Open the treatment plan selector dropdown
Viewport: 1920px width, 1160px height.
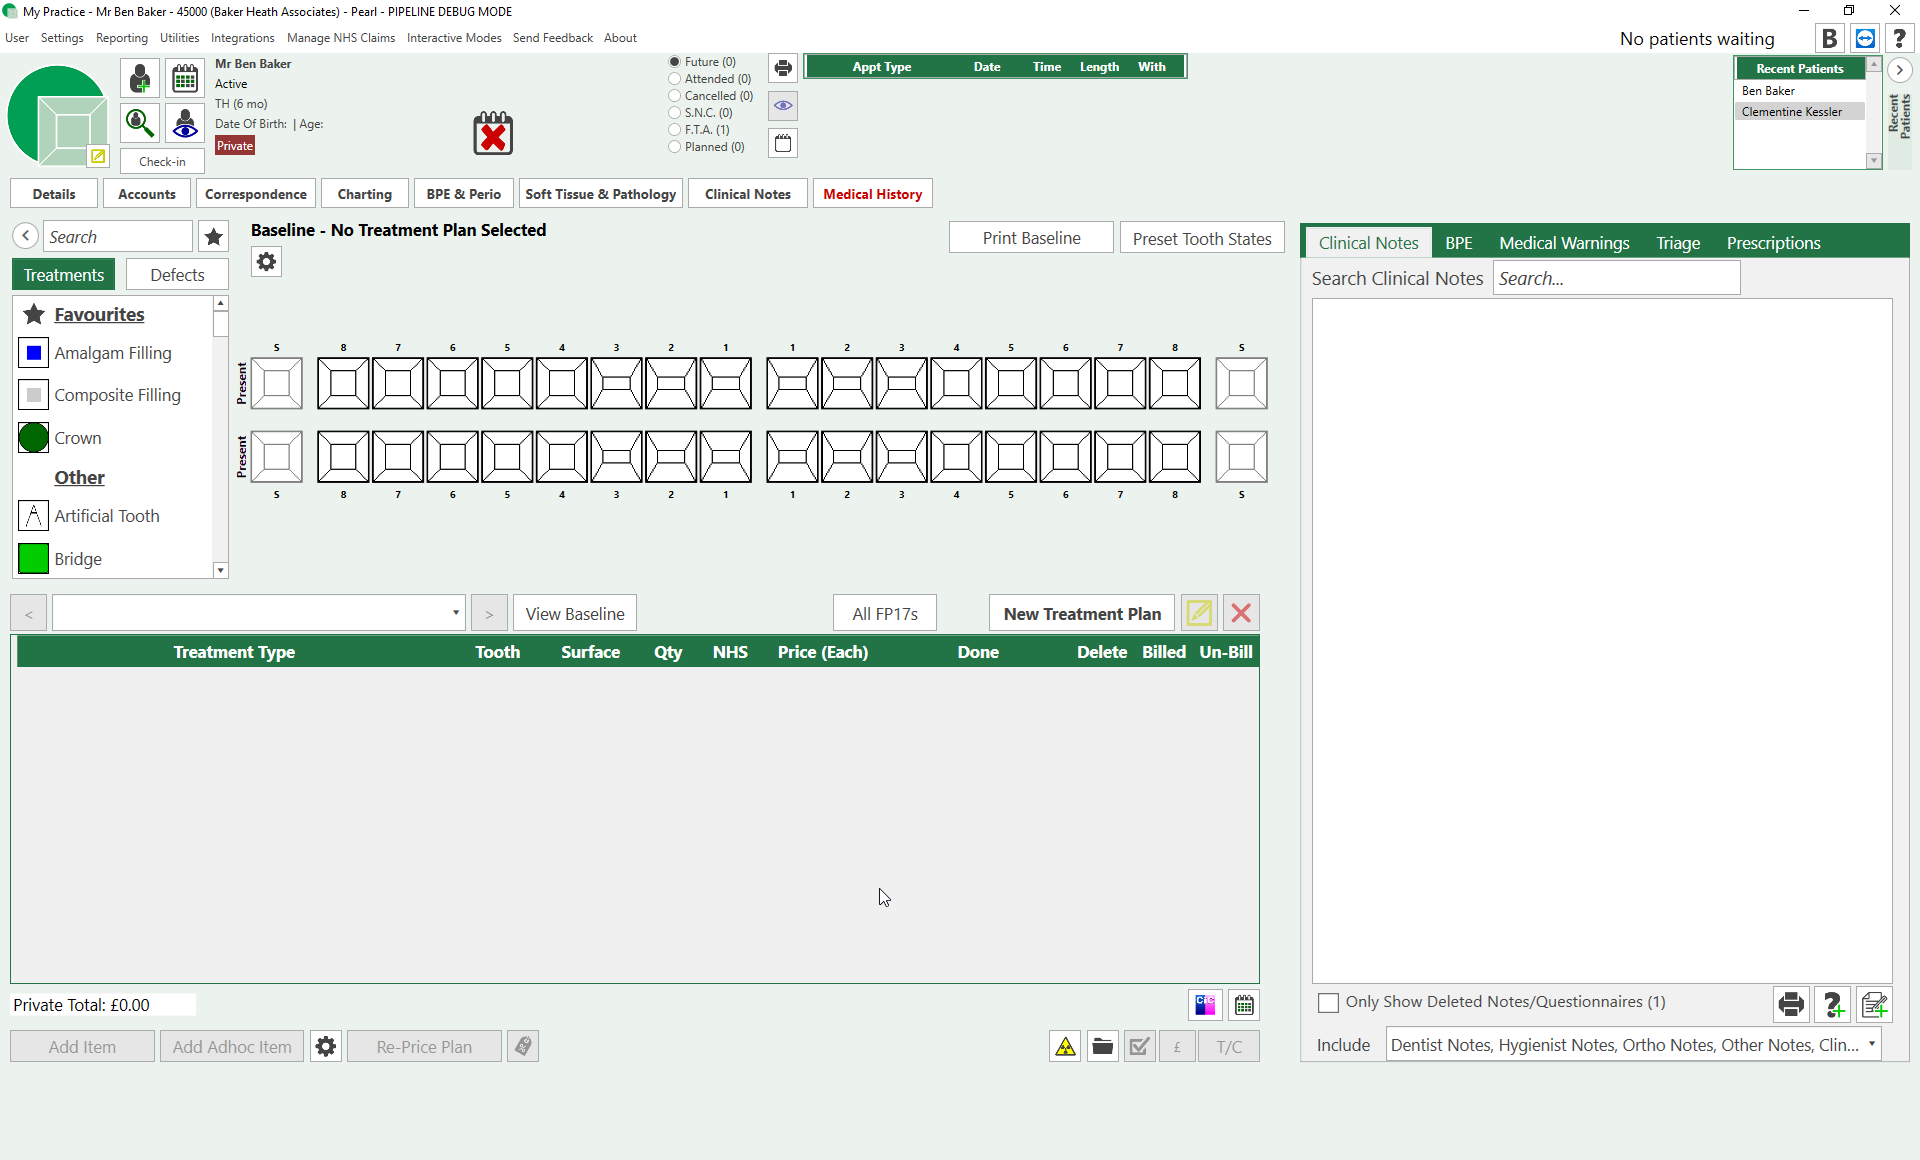tap(455, 613)
